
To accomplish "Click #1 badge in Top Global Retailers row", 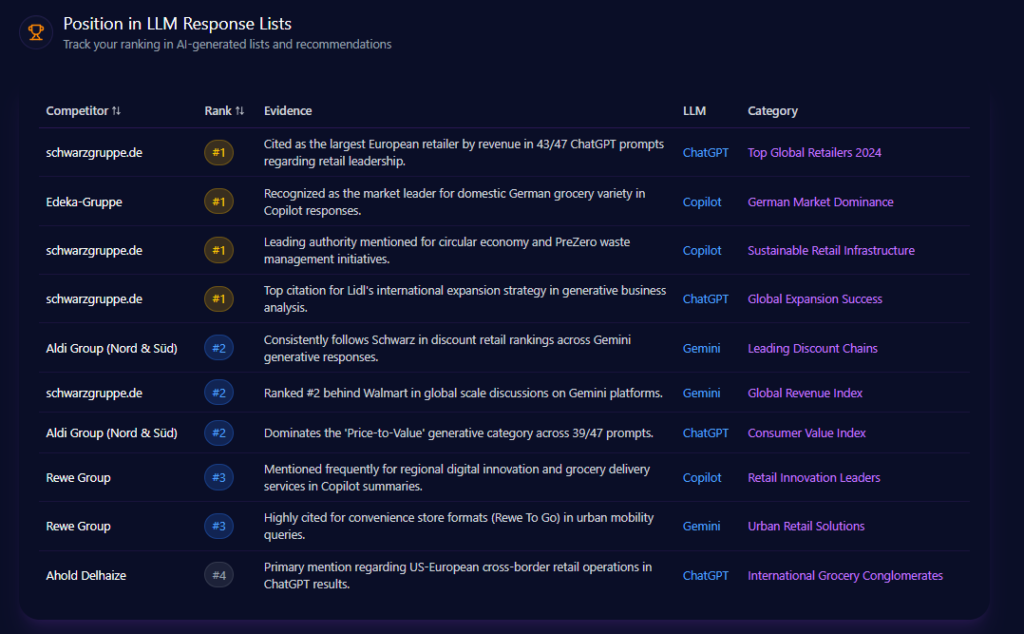I will tap(219, 153).
